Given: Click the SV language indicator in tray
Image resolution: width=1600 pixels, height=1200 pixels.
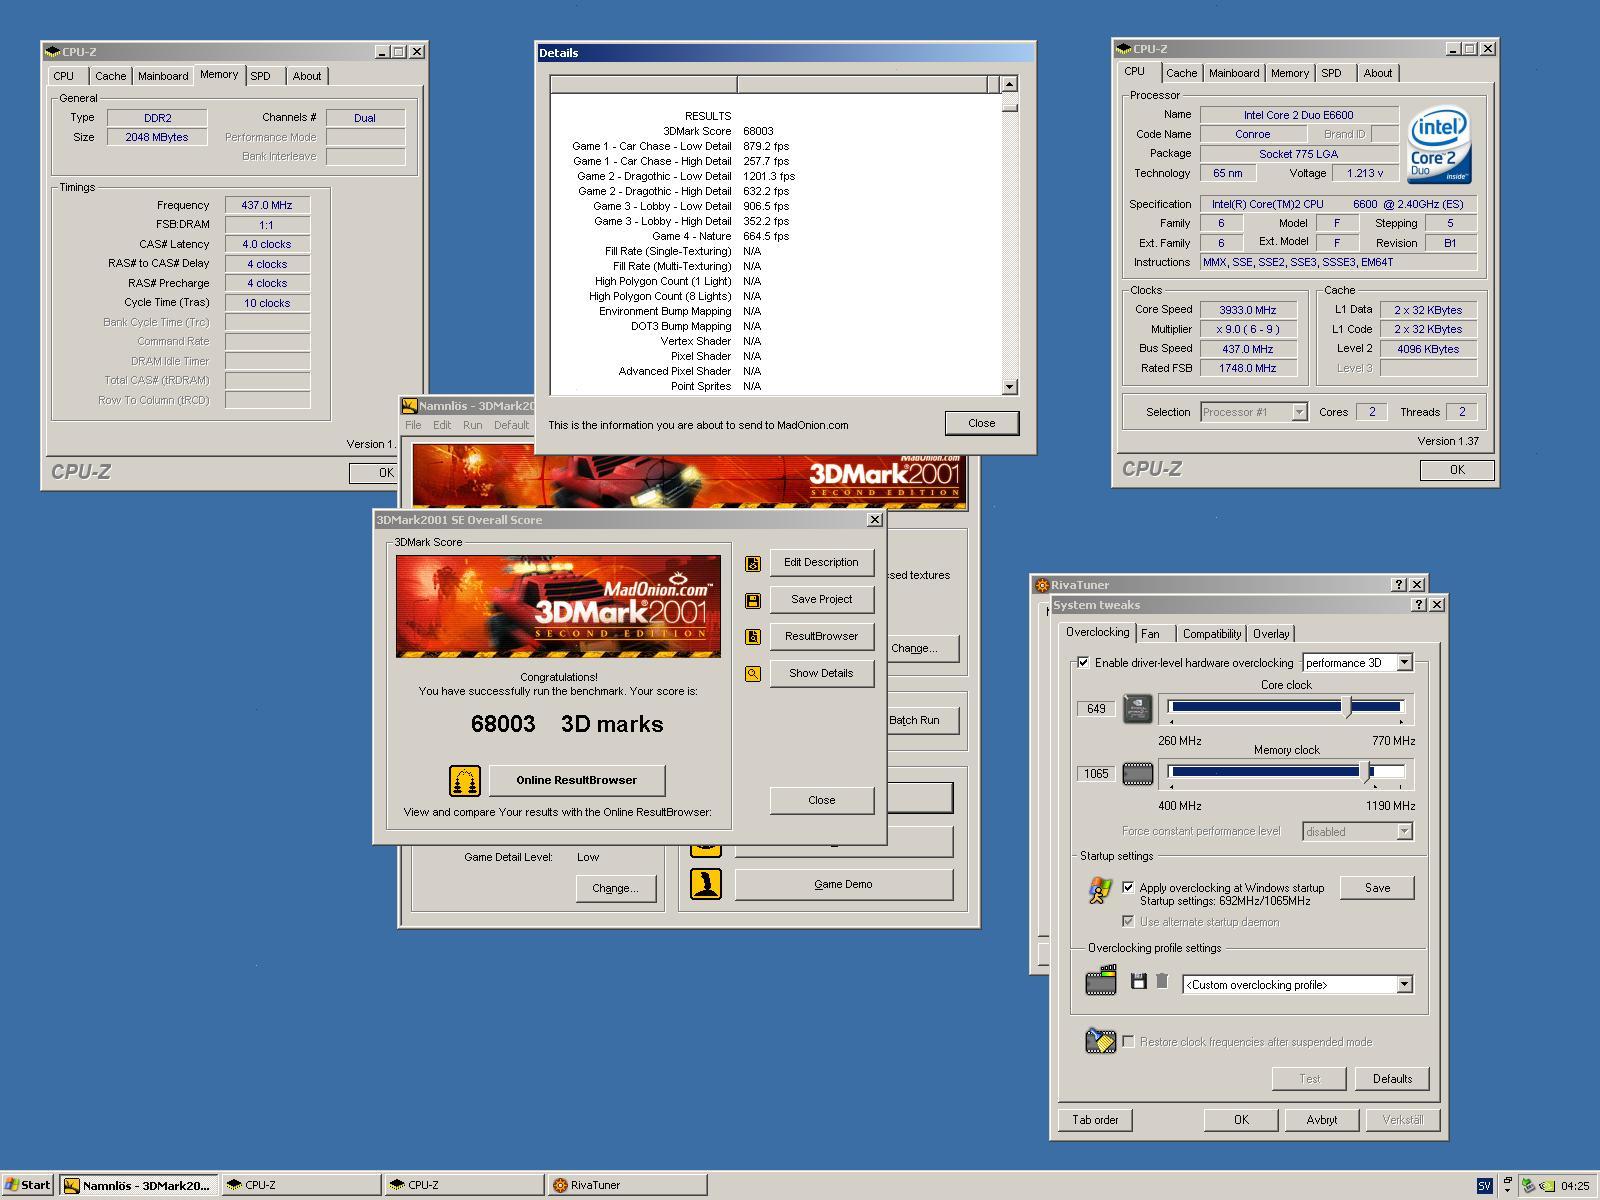Looking at the screenshot, I should pos(1484,1185).
